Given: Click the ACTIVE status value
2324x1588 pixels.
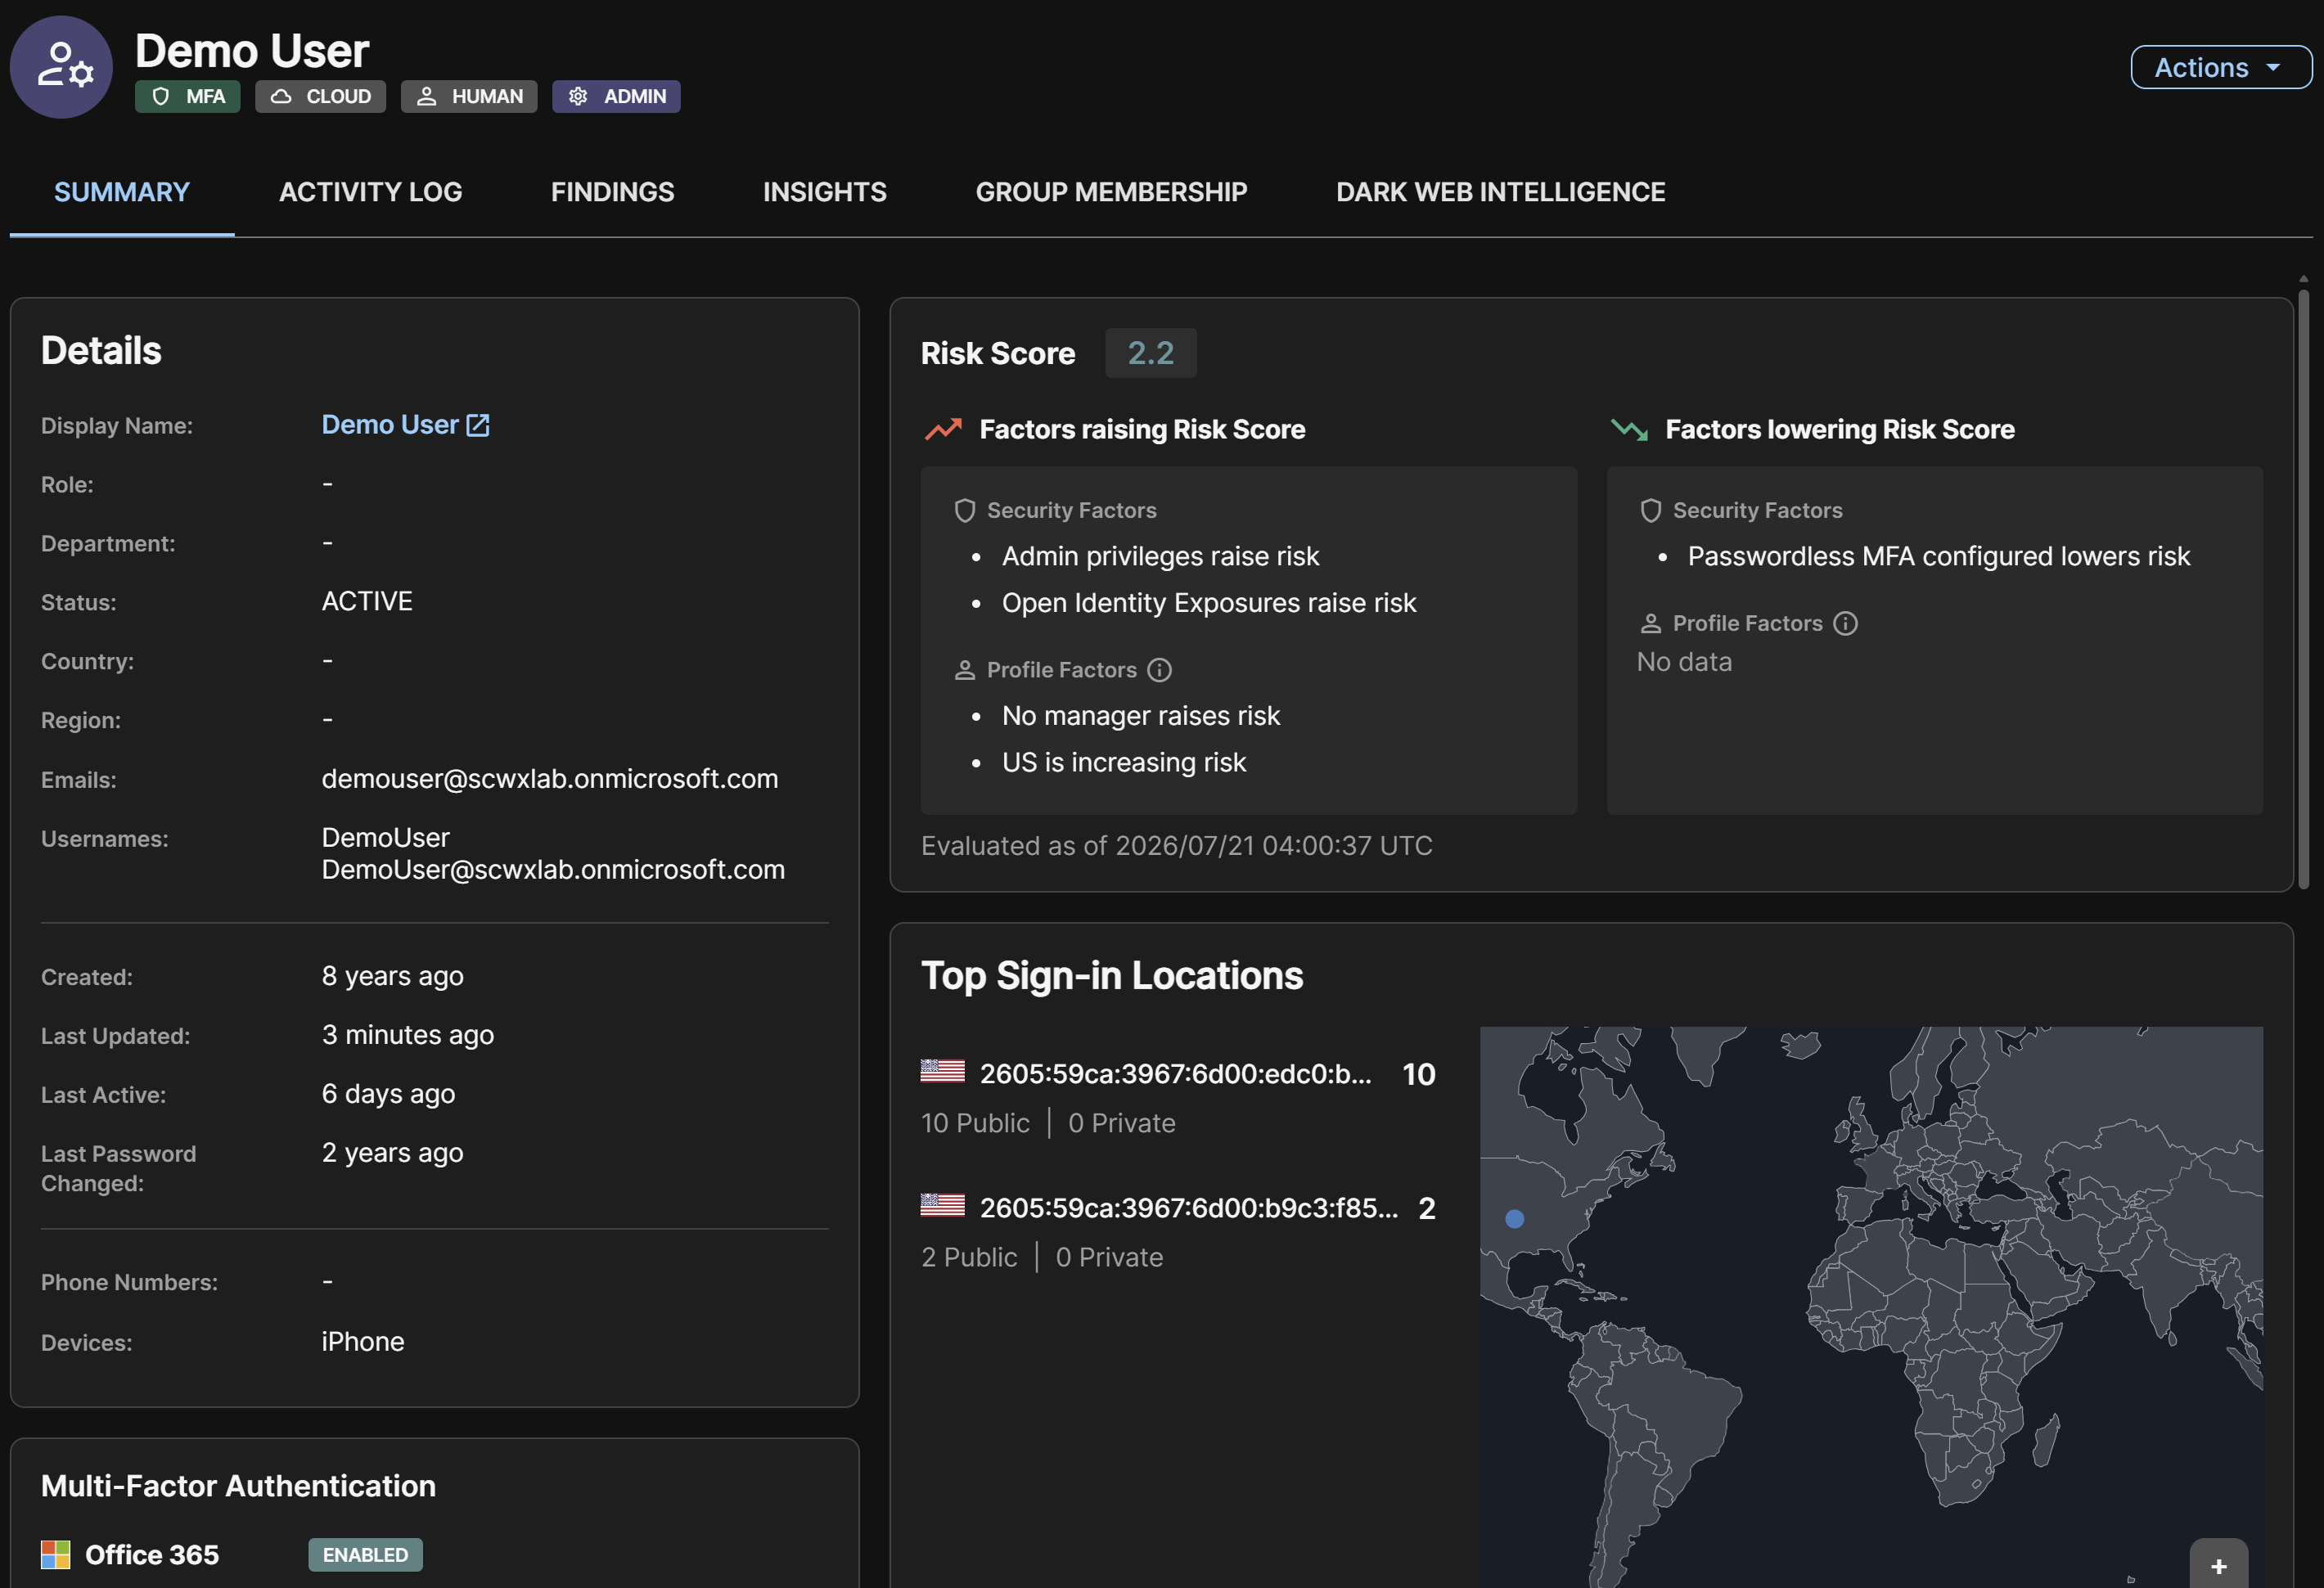Looking at the screenshot, I should [367, 602].
